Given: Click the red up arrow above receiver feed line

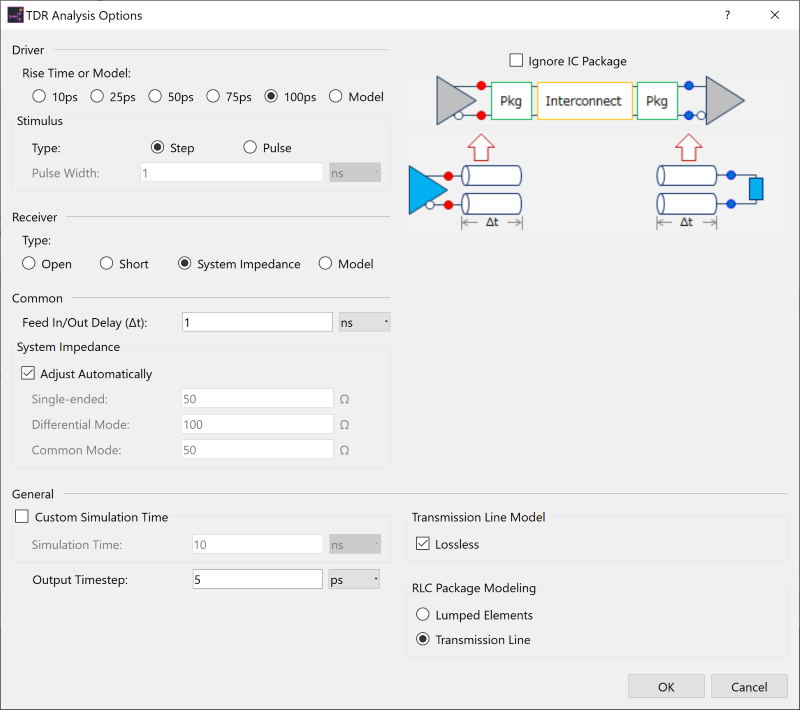Looking at the screenshot, I should coord(689,147).
